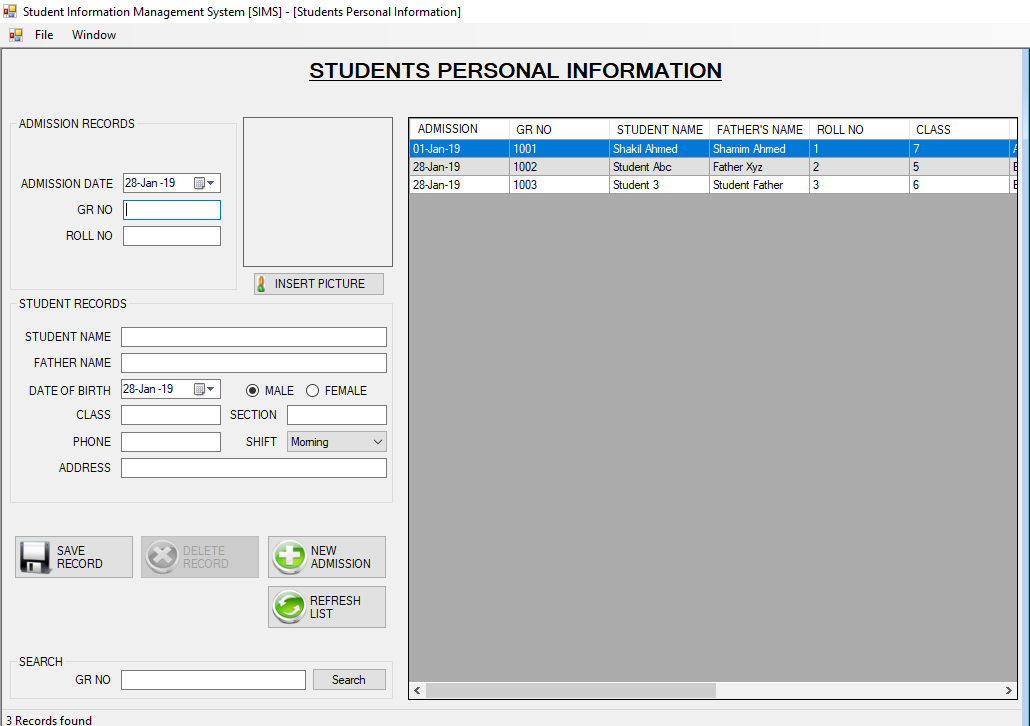
Task: Click the SIMS application icon in title bar
Action: pos(9,11)
